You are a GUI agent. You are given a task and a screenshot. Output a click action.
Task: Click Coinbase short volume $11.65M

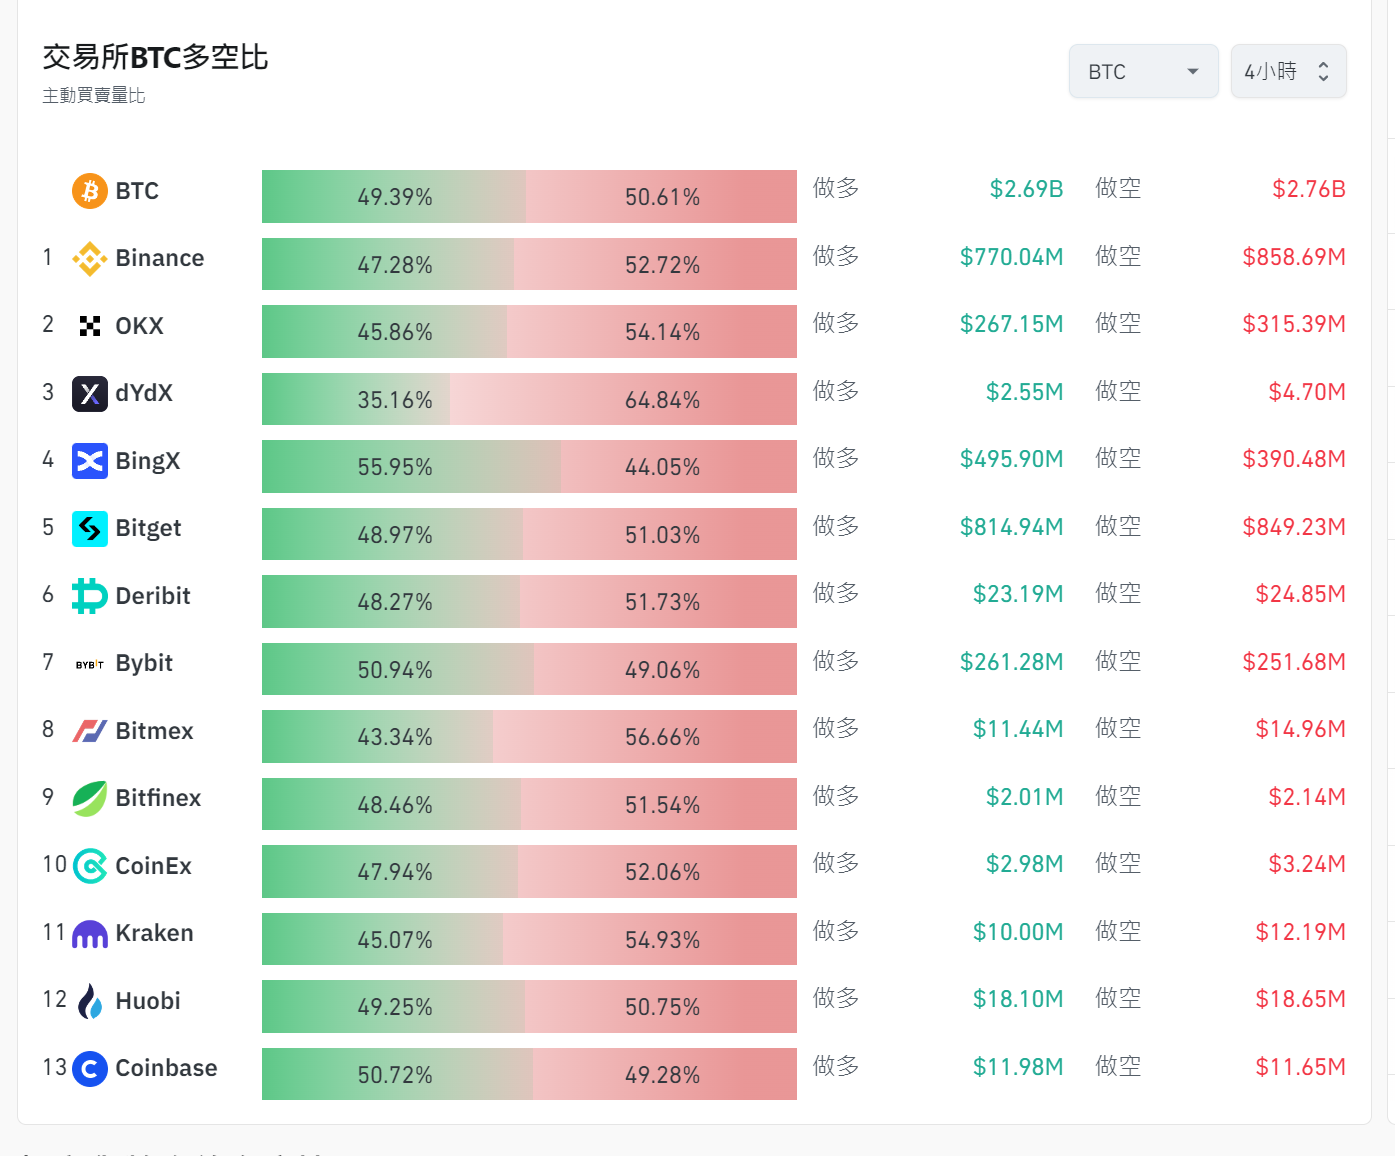(x=1300, y=1067)
